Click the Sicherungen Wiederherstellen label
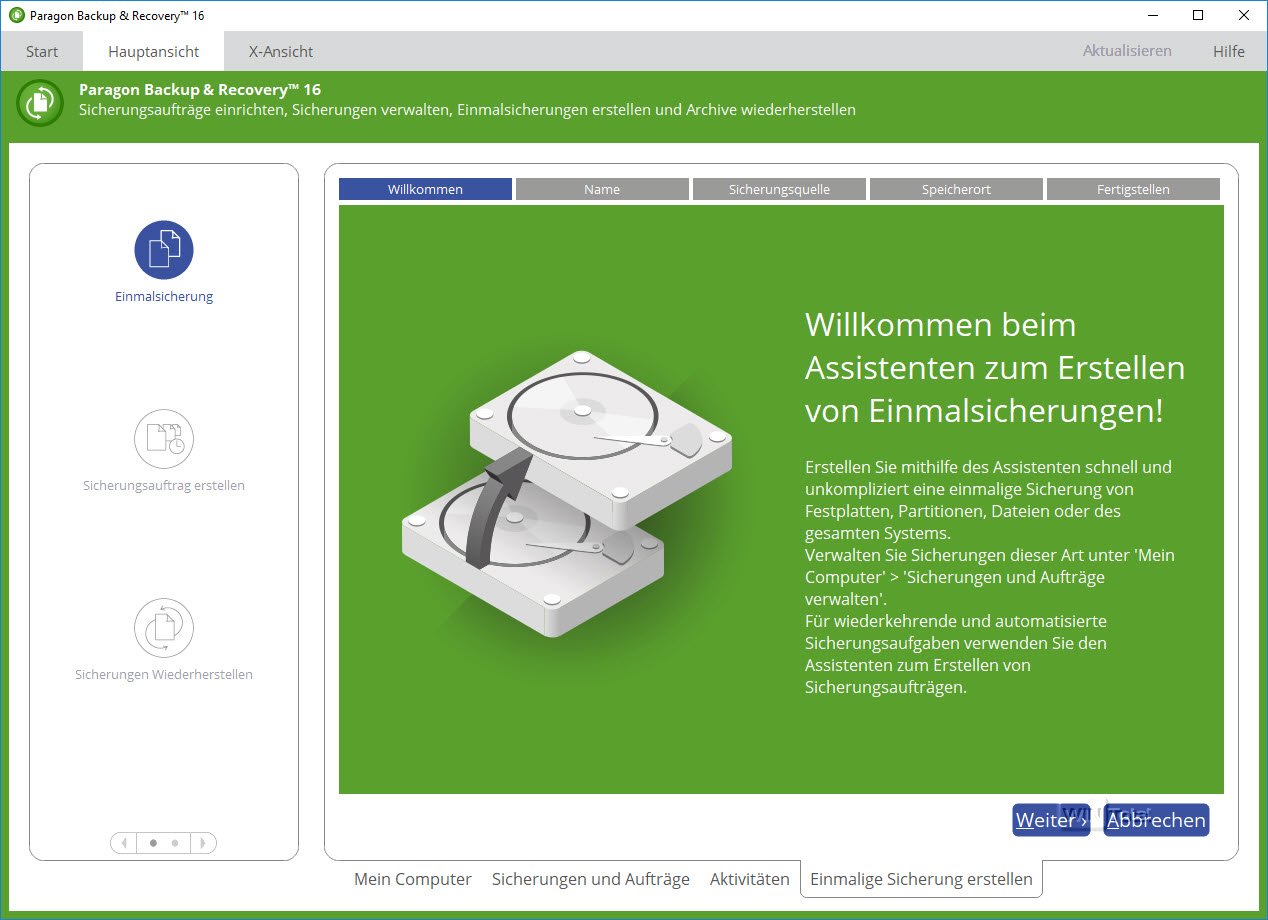This screenshot has height=920, width=1268. [x=164, y=675]
